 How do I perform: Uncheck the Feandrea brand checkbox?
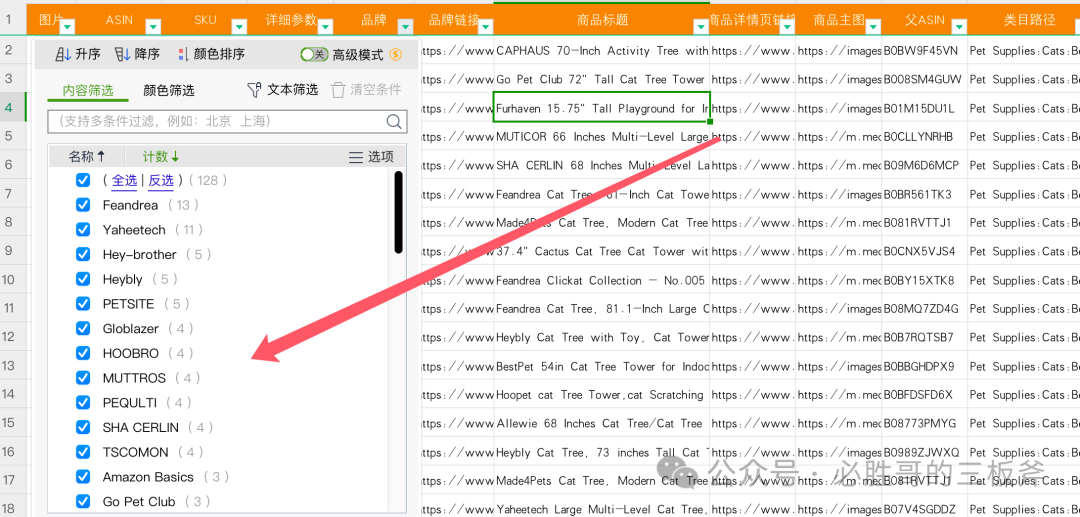83,205
